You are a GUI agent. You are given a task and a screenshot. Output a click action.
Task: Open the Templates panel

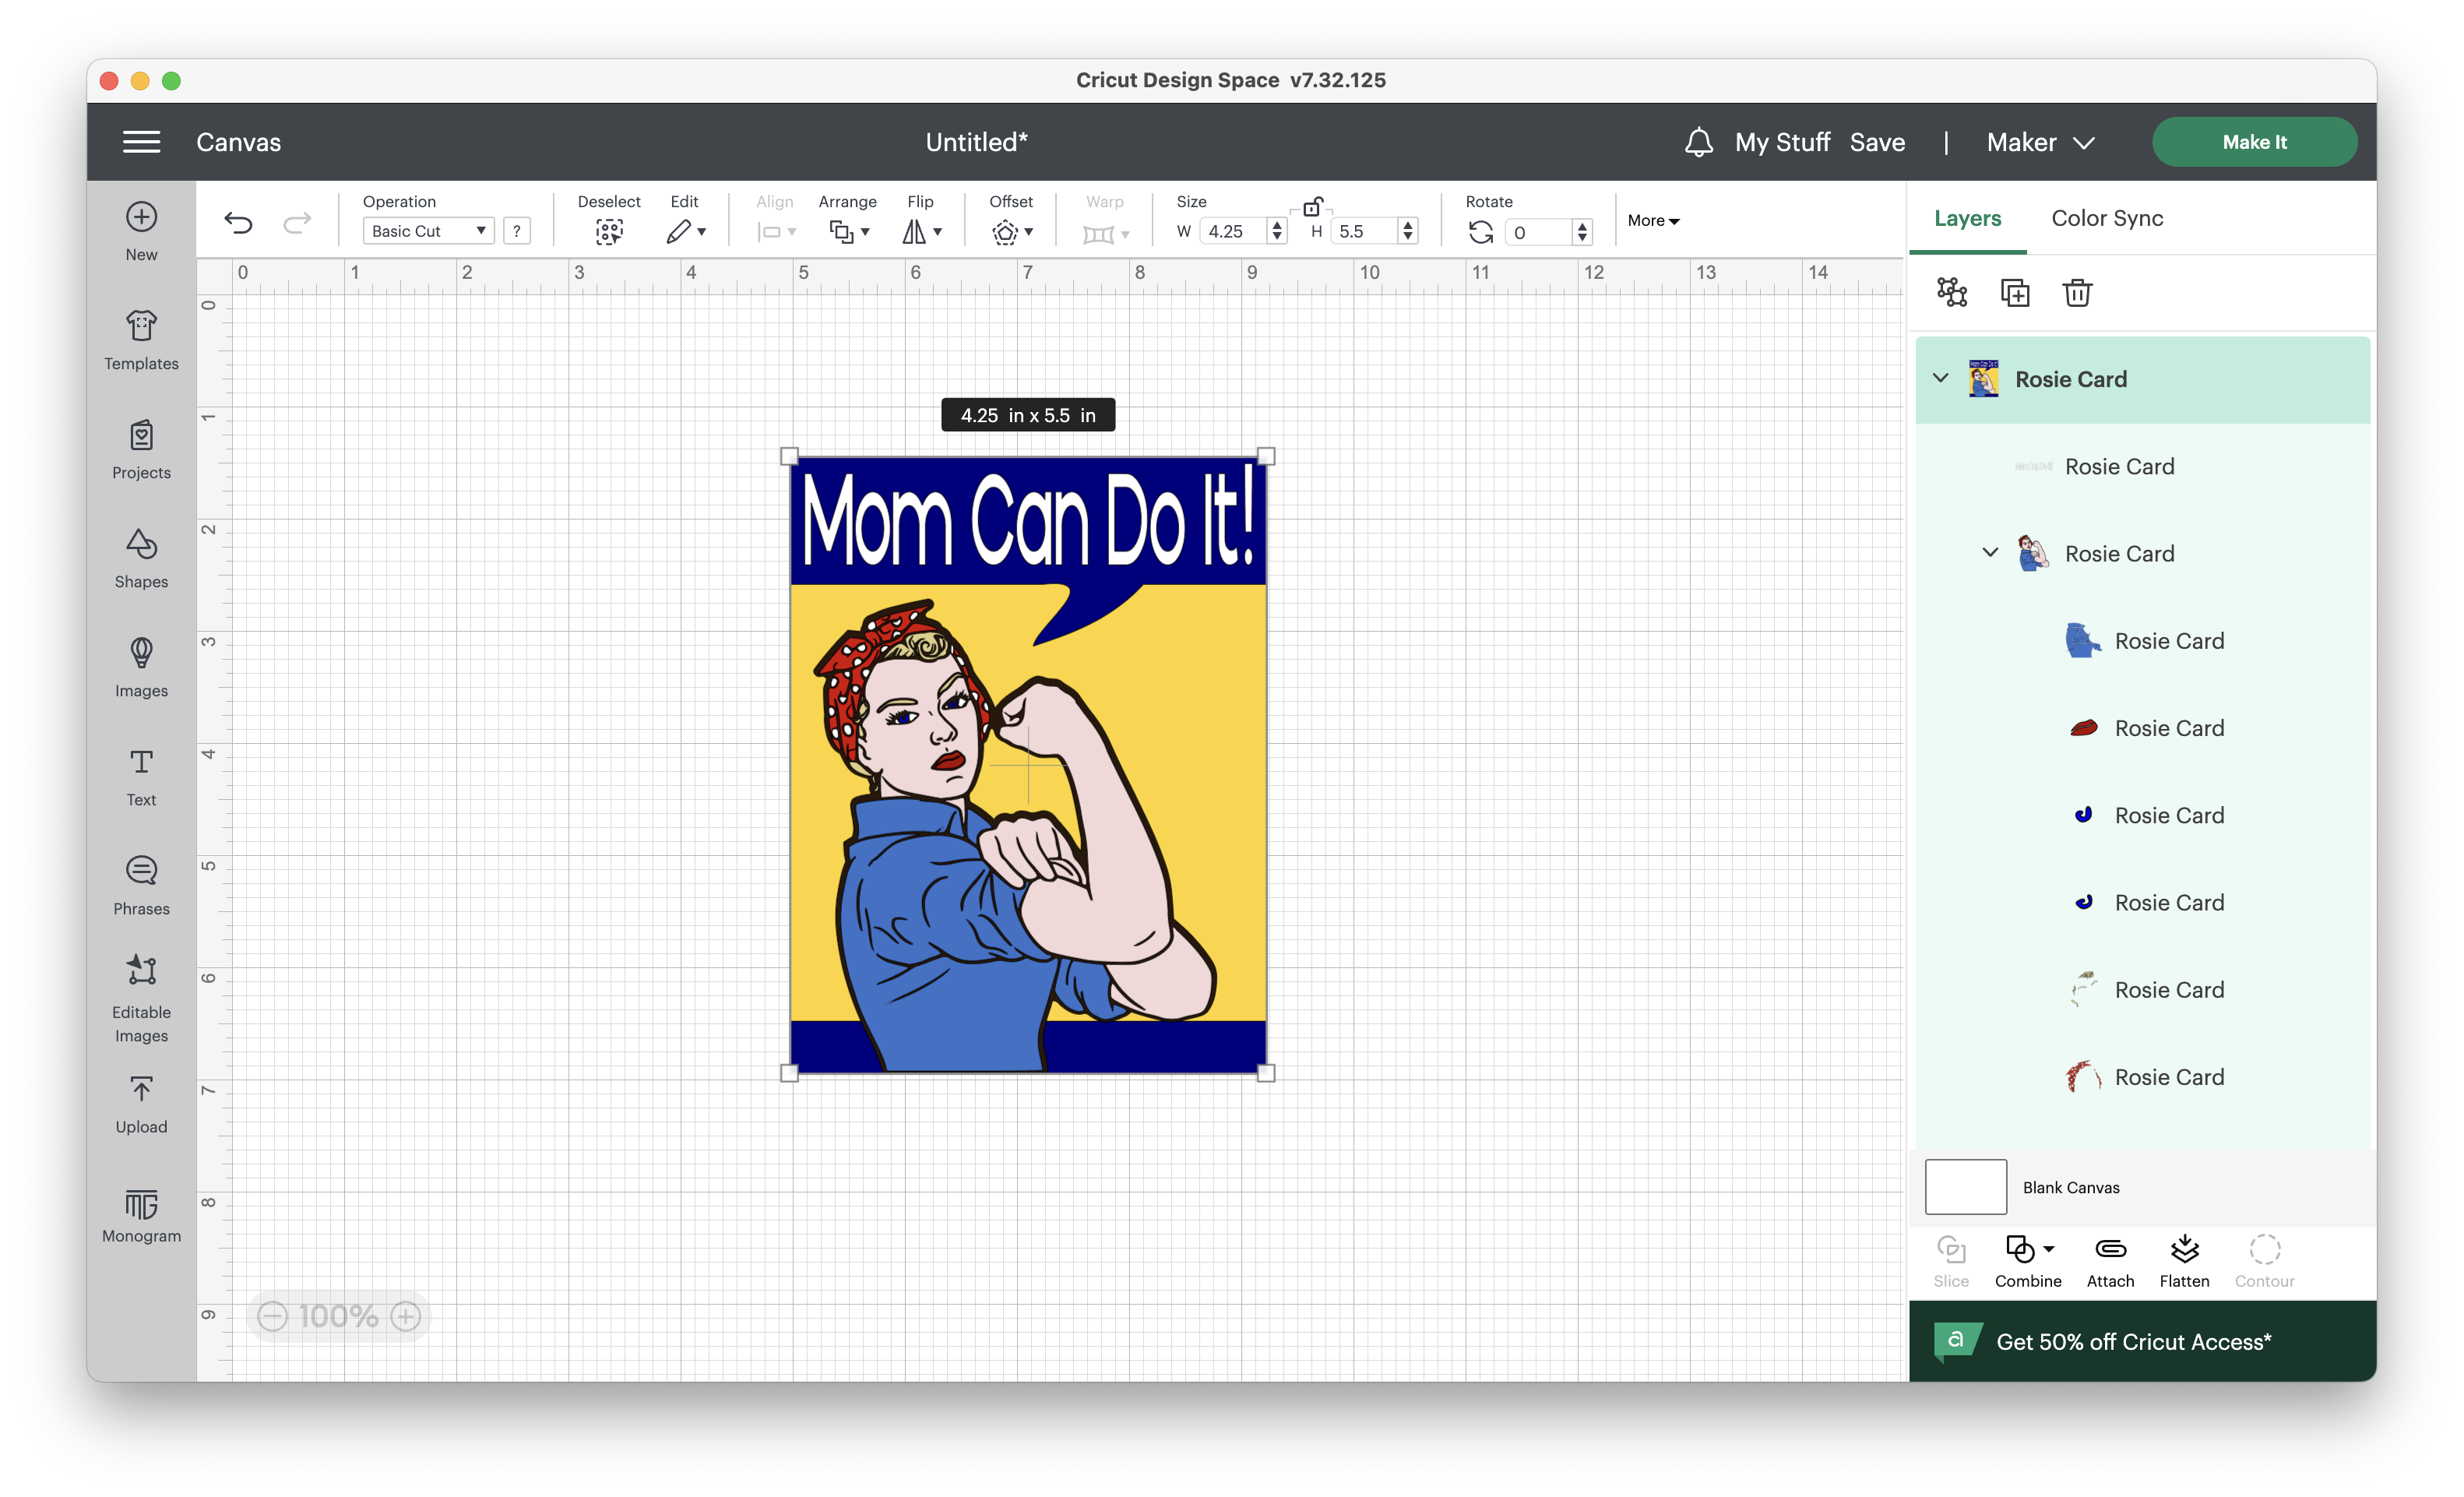click(x=140, y=340)
